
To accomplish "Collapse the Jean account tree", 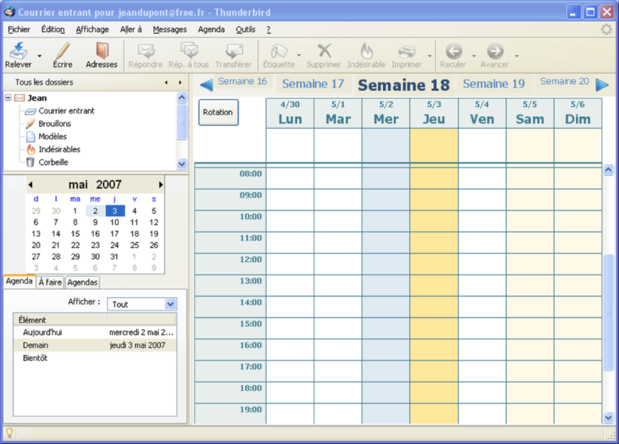I will pos(8,98).
